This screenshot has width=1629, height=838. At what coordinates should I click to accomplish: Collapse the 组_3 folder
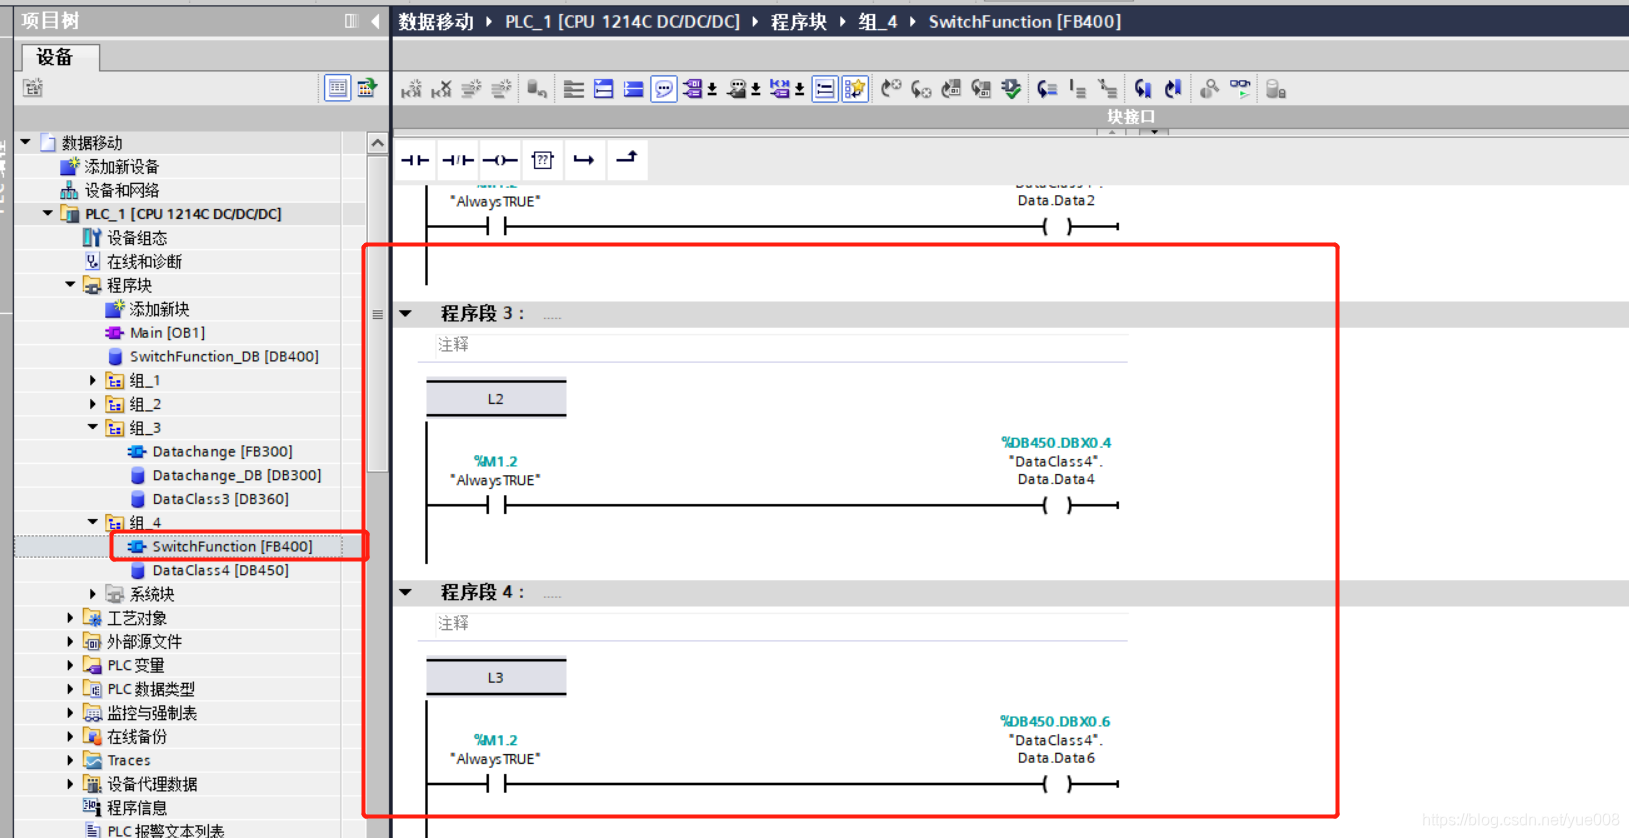click(x=93, y=427)
